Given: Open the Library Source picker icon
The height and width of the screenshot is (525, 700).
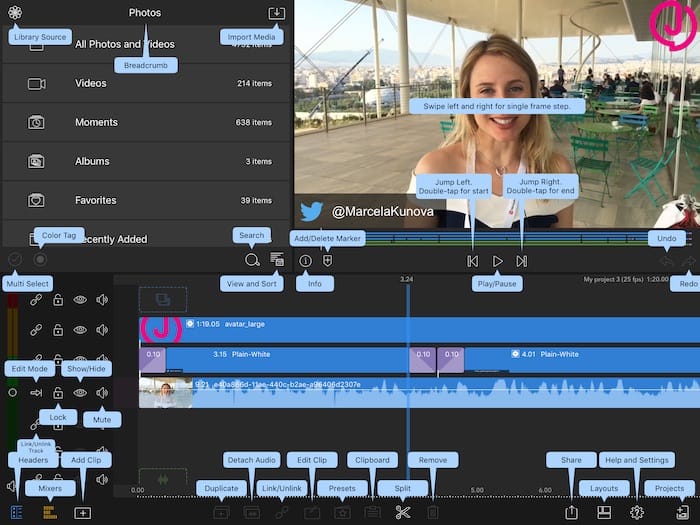Looking at the screenshot, I should [x=15, y=13].
